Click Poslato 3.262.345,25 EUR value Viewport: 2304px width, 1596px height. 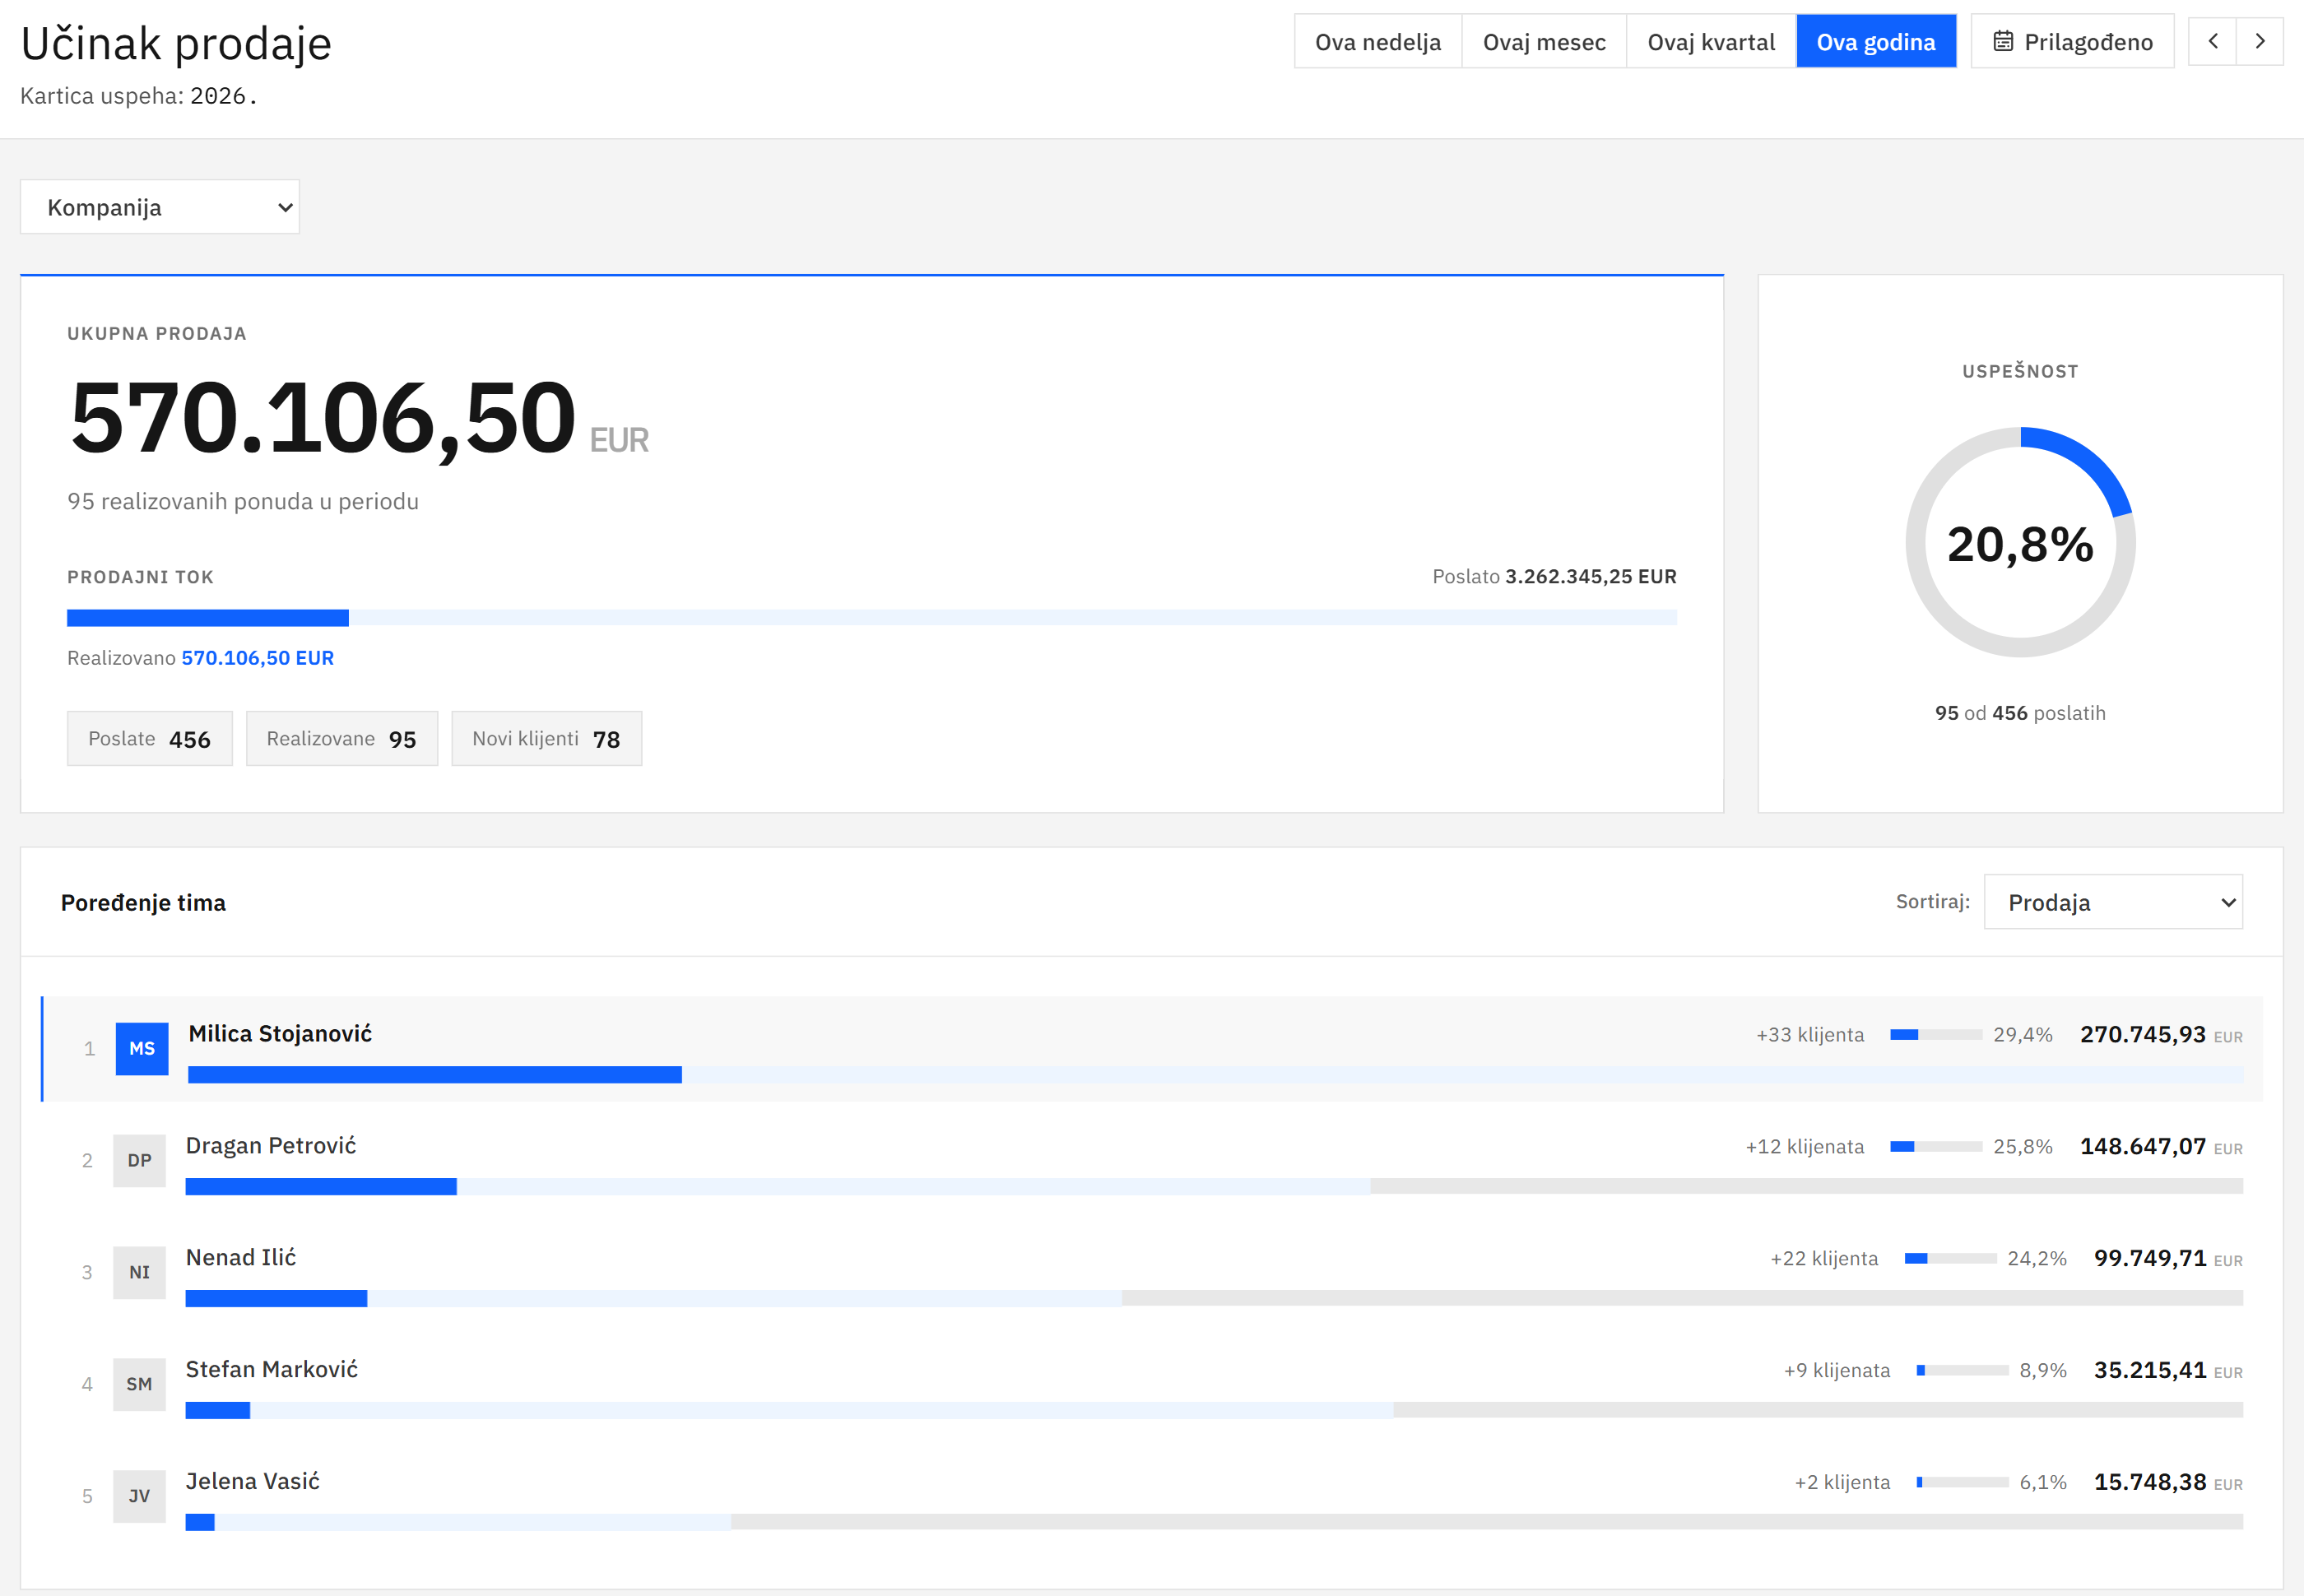(1591, 576)
